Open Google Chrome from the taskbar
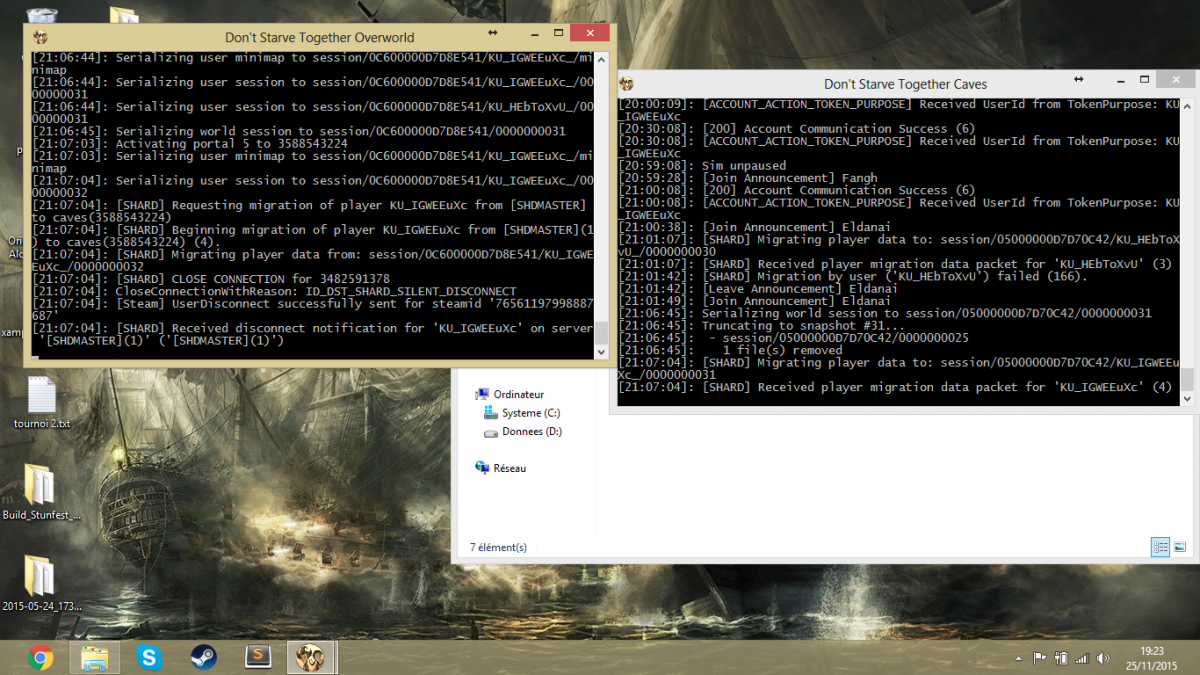This screenshot has height=675, width=1200. pos(41,657)
